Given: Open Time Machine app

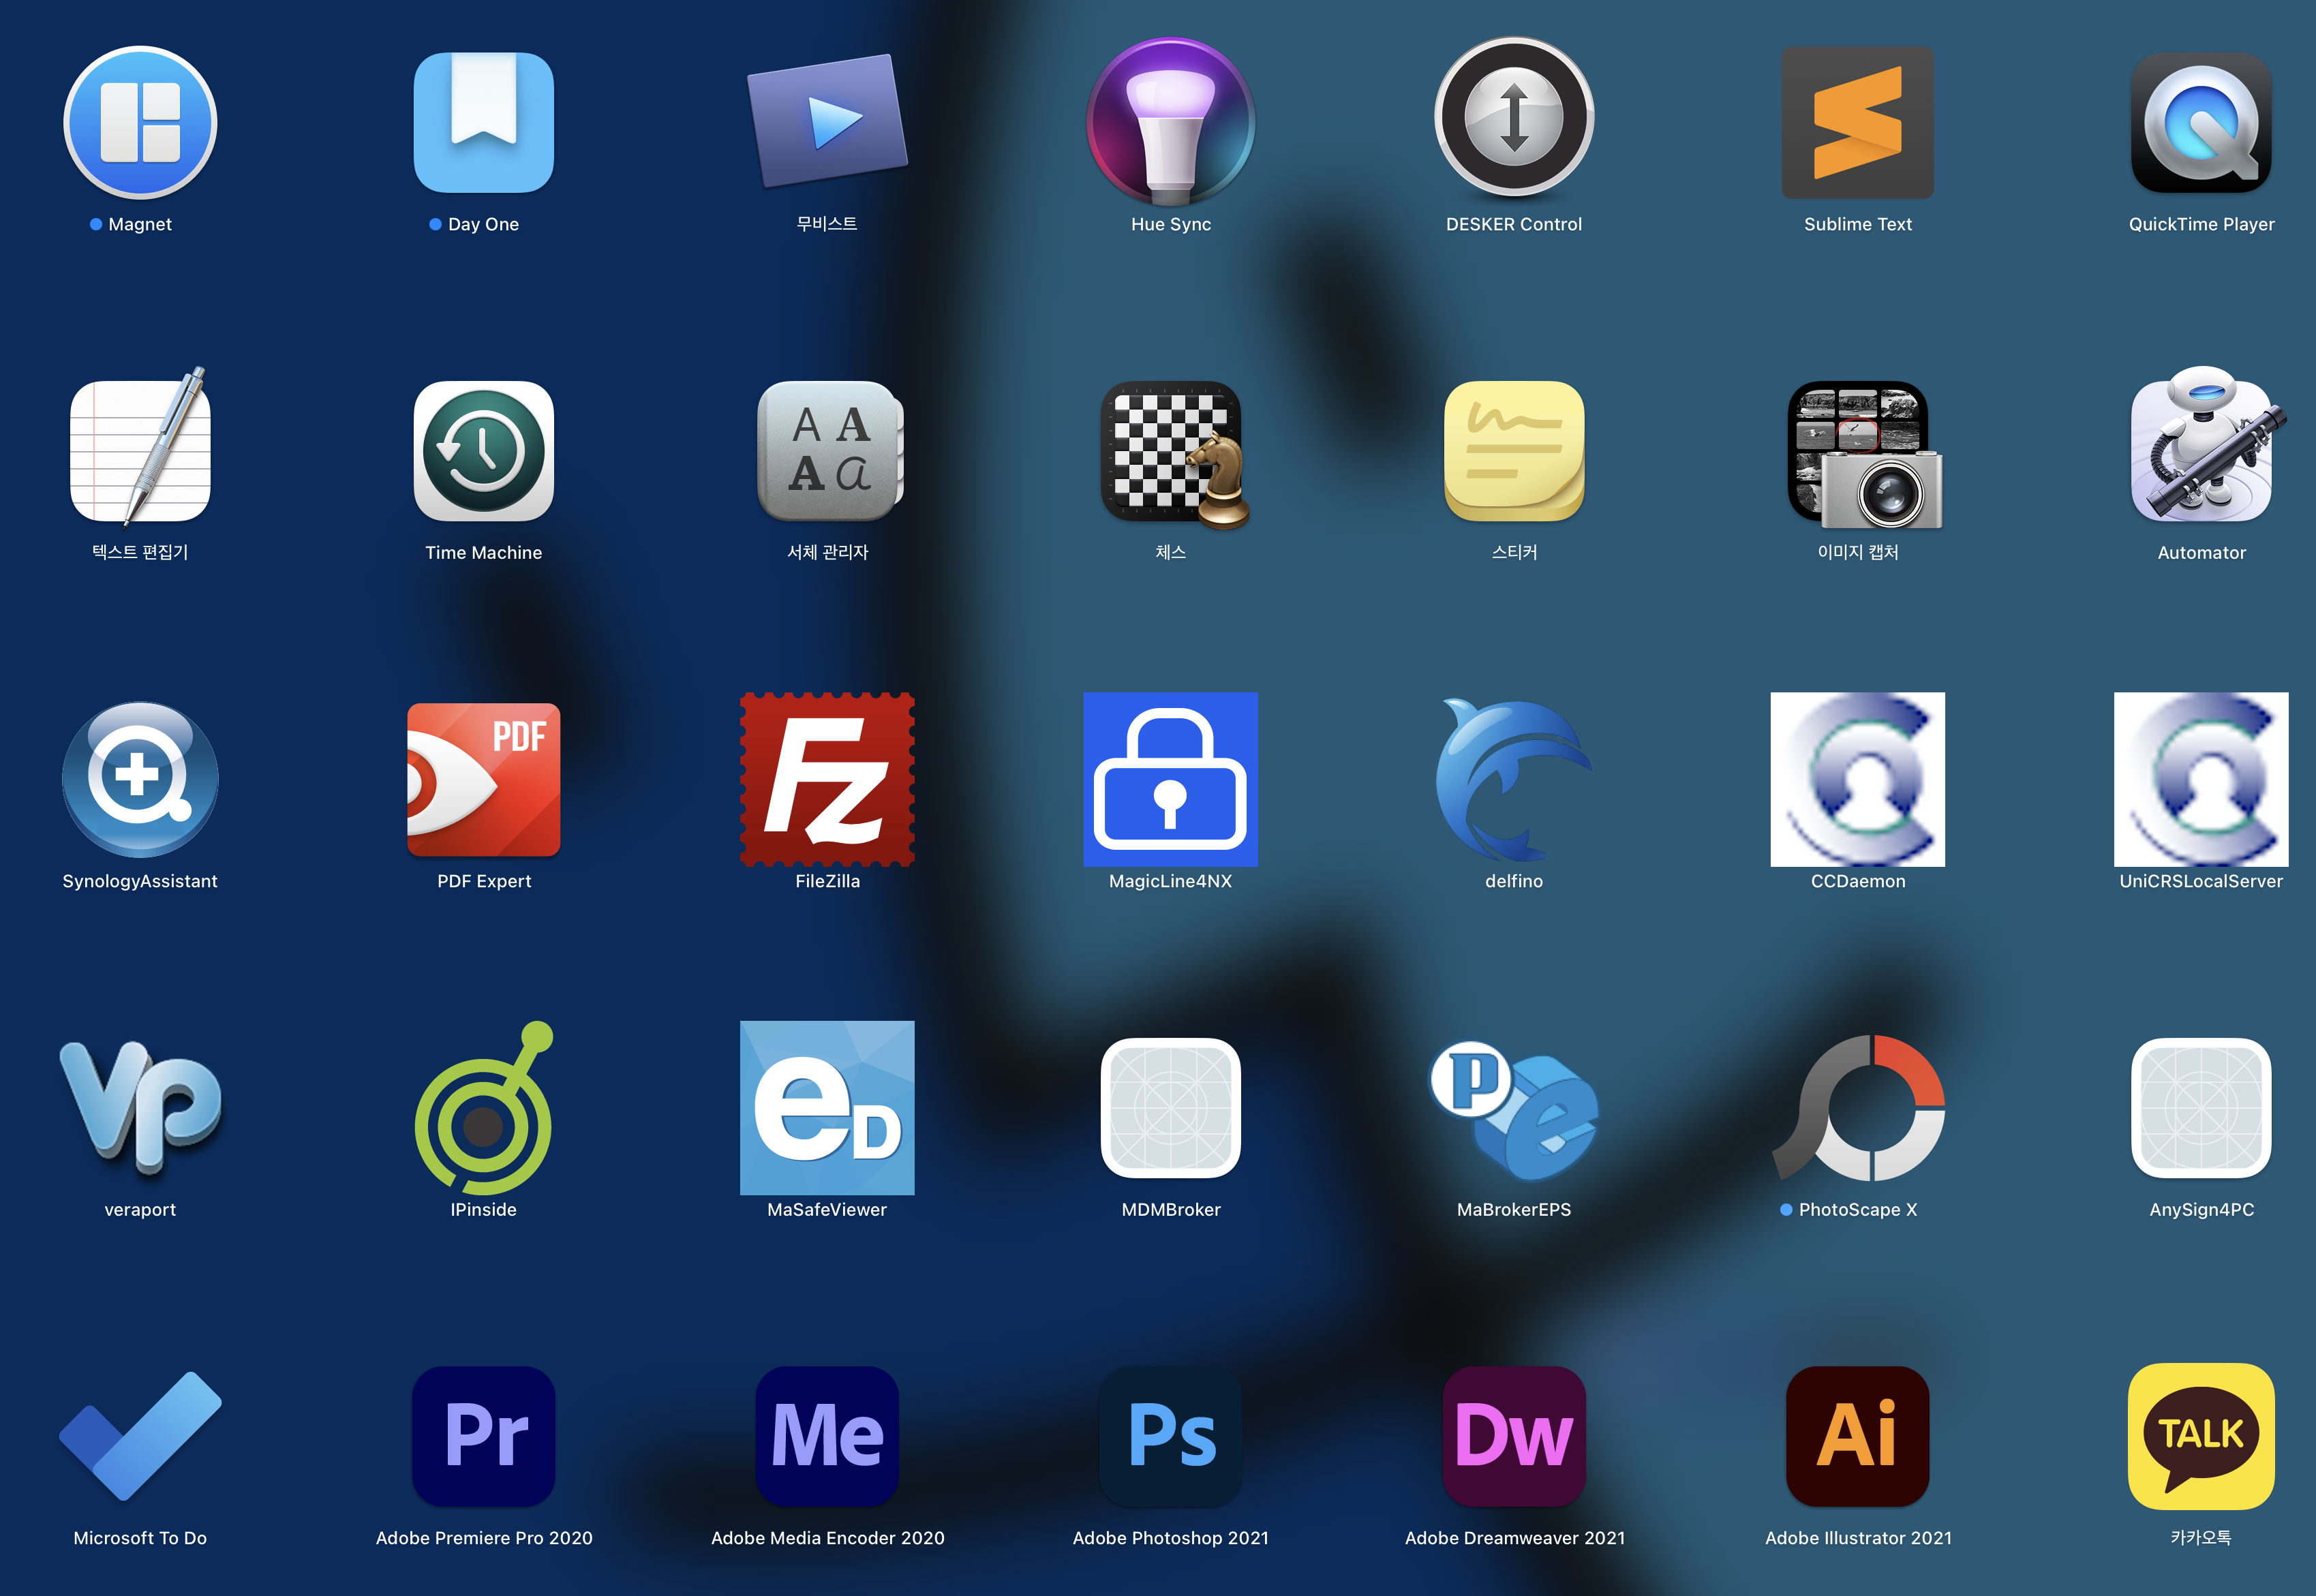Looking at the screenshot, I should [484, 451].
